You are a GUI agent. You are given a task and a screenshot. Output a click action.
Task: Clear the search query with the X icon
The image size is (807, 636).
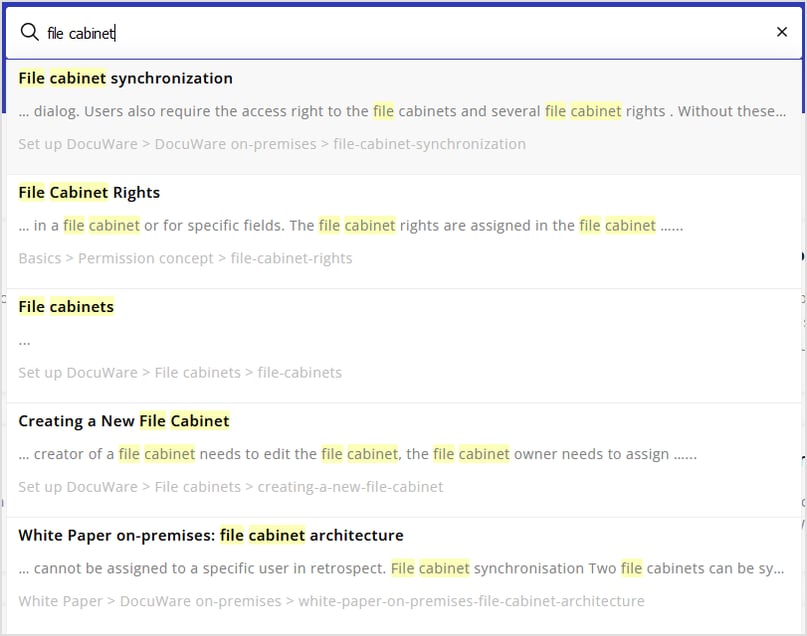[782, 31]
